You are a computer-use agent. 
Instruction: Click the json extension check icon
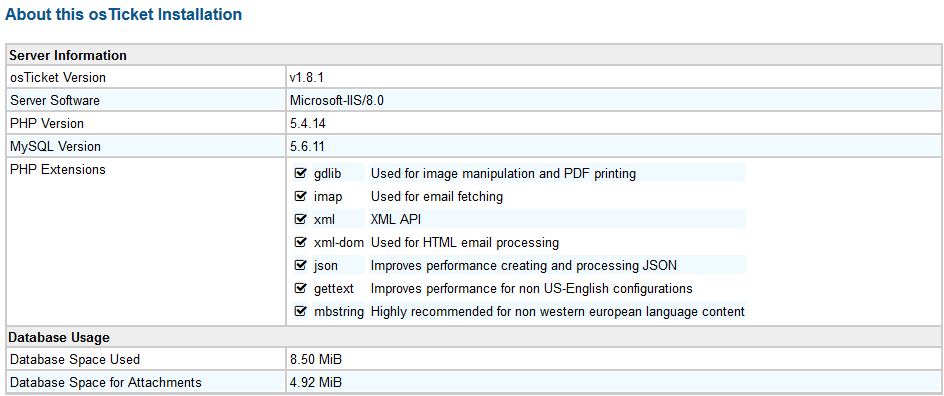pyautogui.click(x=300, y=265)
